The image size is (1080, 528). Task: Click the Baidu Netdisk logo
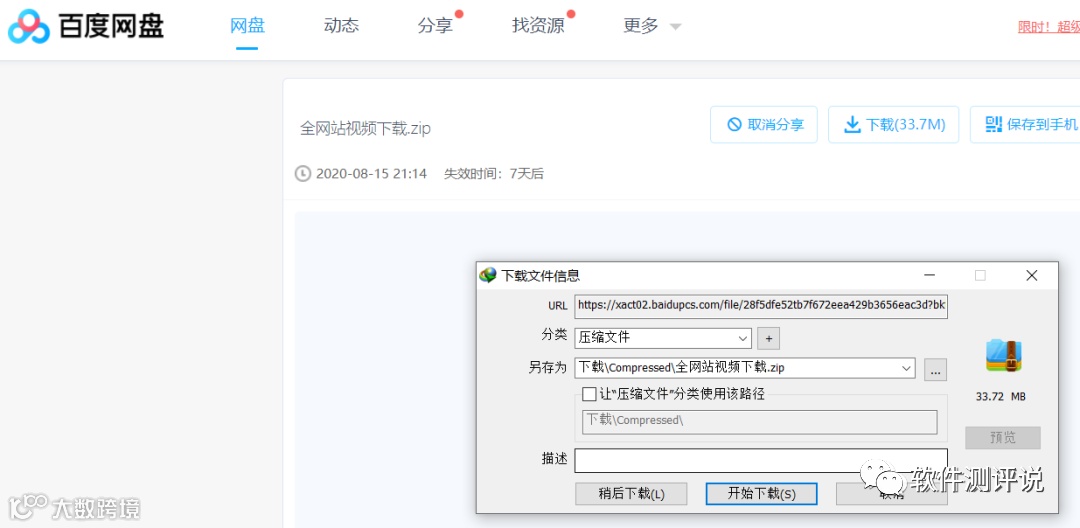[86, 26]
